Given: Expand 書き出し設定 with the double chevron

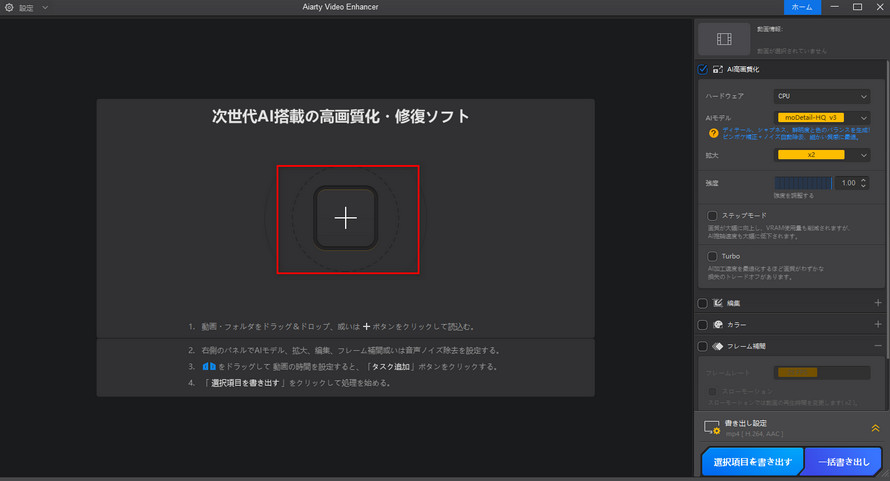Looking at the screenshot, I should pyautogui.click(x=875, y=428).
